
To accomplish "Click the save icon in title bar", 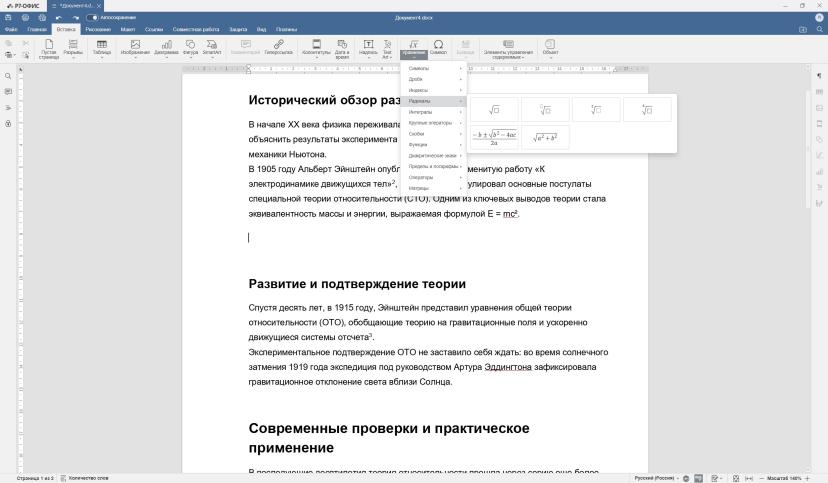I will click(x=8, y=17).
